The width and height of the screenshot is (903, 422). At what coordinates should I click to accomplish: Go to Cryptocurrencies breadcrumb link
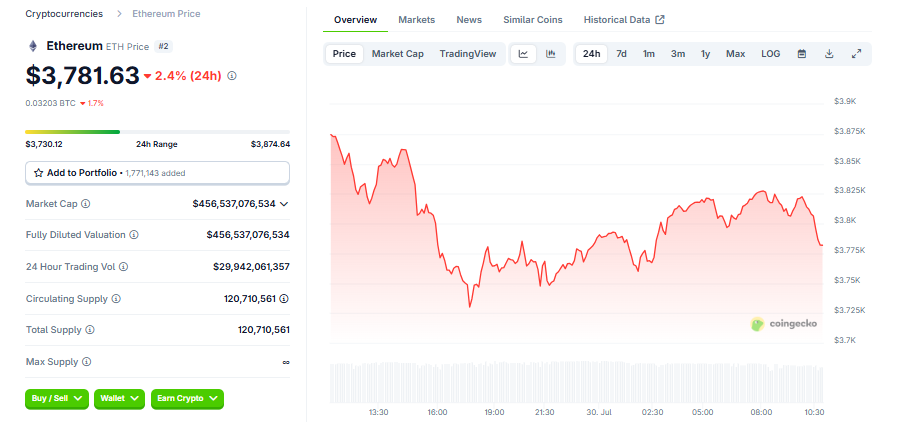(64, 14)
